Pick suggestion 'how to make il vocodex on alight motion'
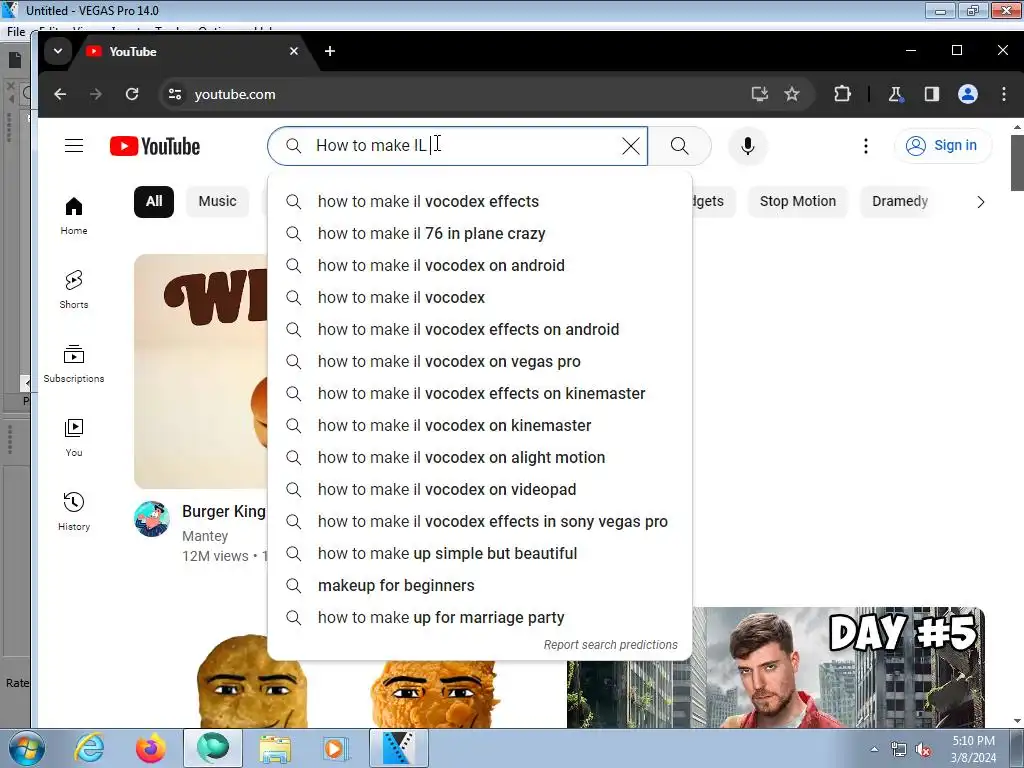Viewport: 1024px width, 768px height. point(479,457)
